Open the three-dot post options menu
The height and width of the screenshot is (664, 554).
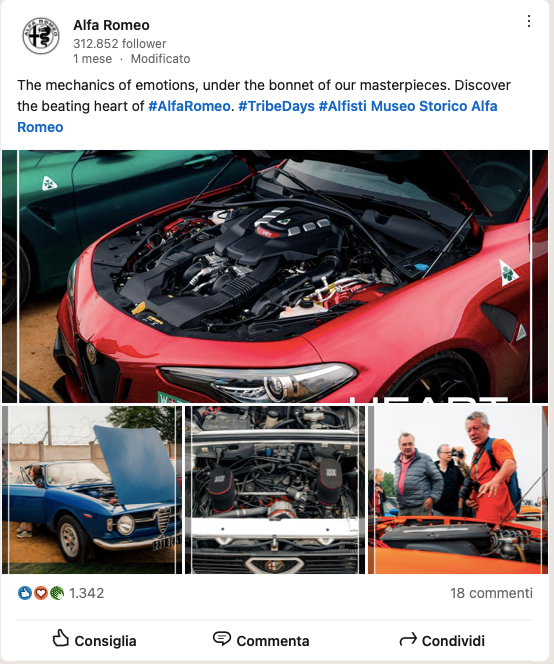click(529, 21)
